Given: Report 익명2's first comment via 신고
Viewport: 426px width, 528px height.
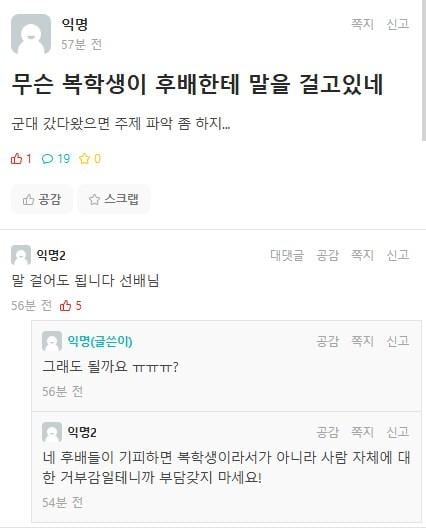Looking at the screenshot, I should click(398, 255).
